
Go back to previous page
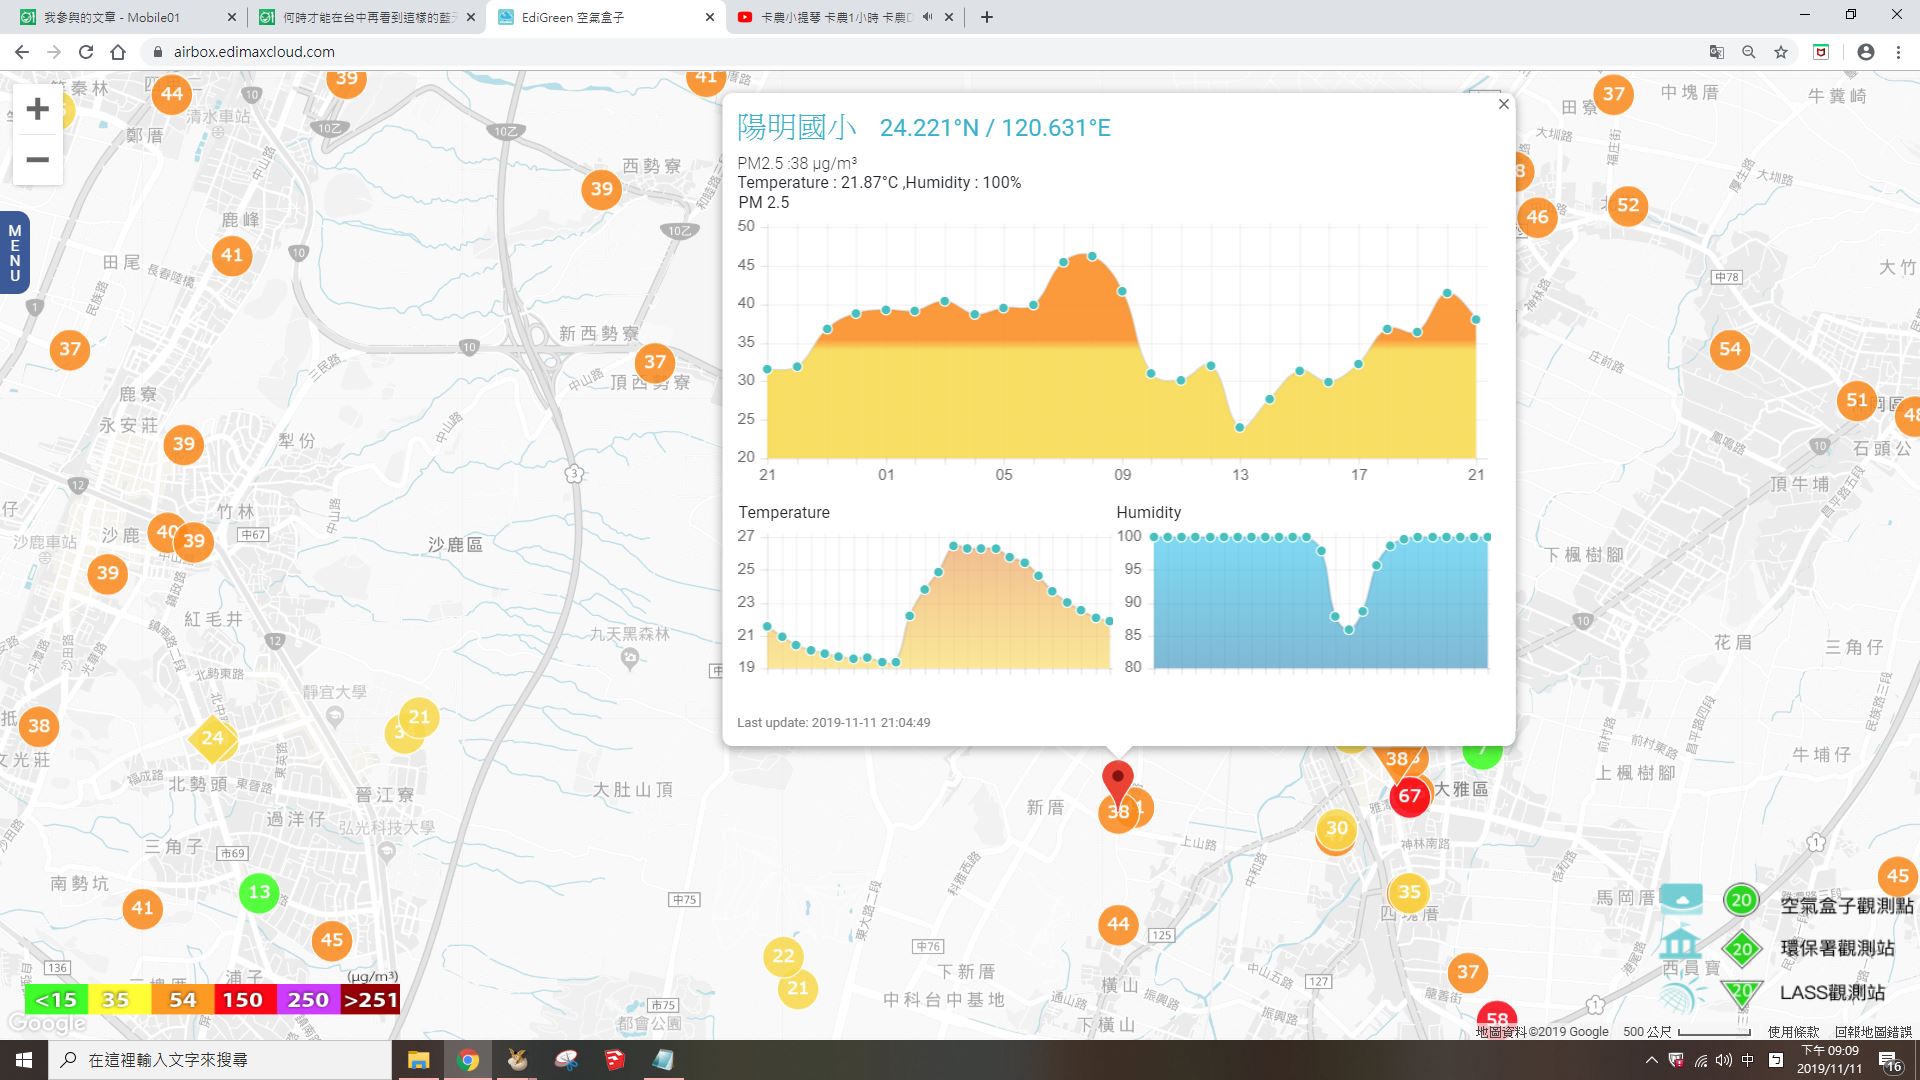[x=22, y=52]
